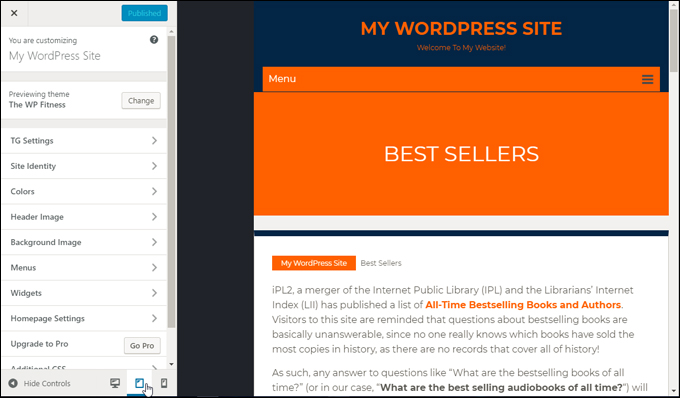The width and height of the screenshot is (680, 398).
Task: Open the hamburger menu icon in preview
Action: pyautogui.click(x=647, y=79)
